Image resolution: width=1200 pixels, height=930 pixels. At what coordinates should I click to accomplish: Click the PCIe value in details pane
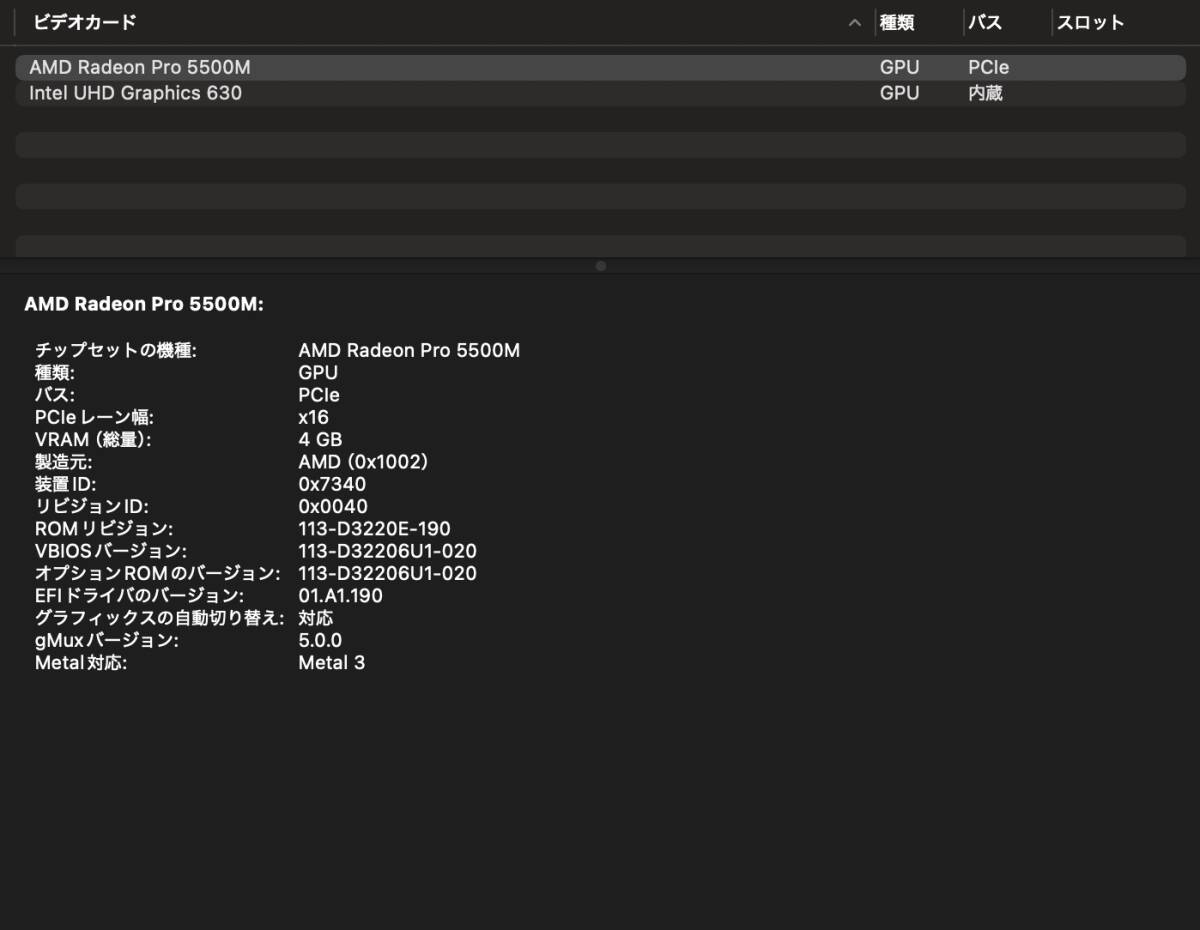[x=319, y=395]
